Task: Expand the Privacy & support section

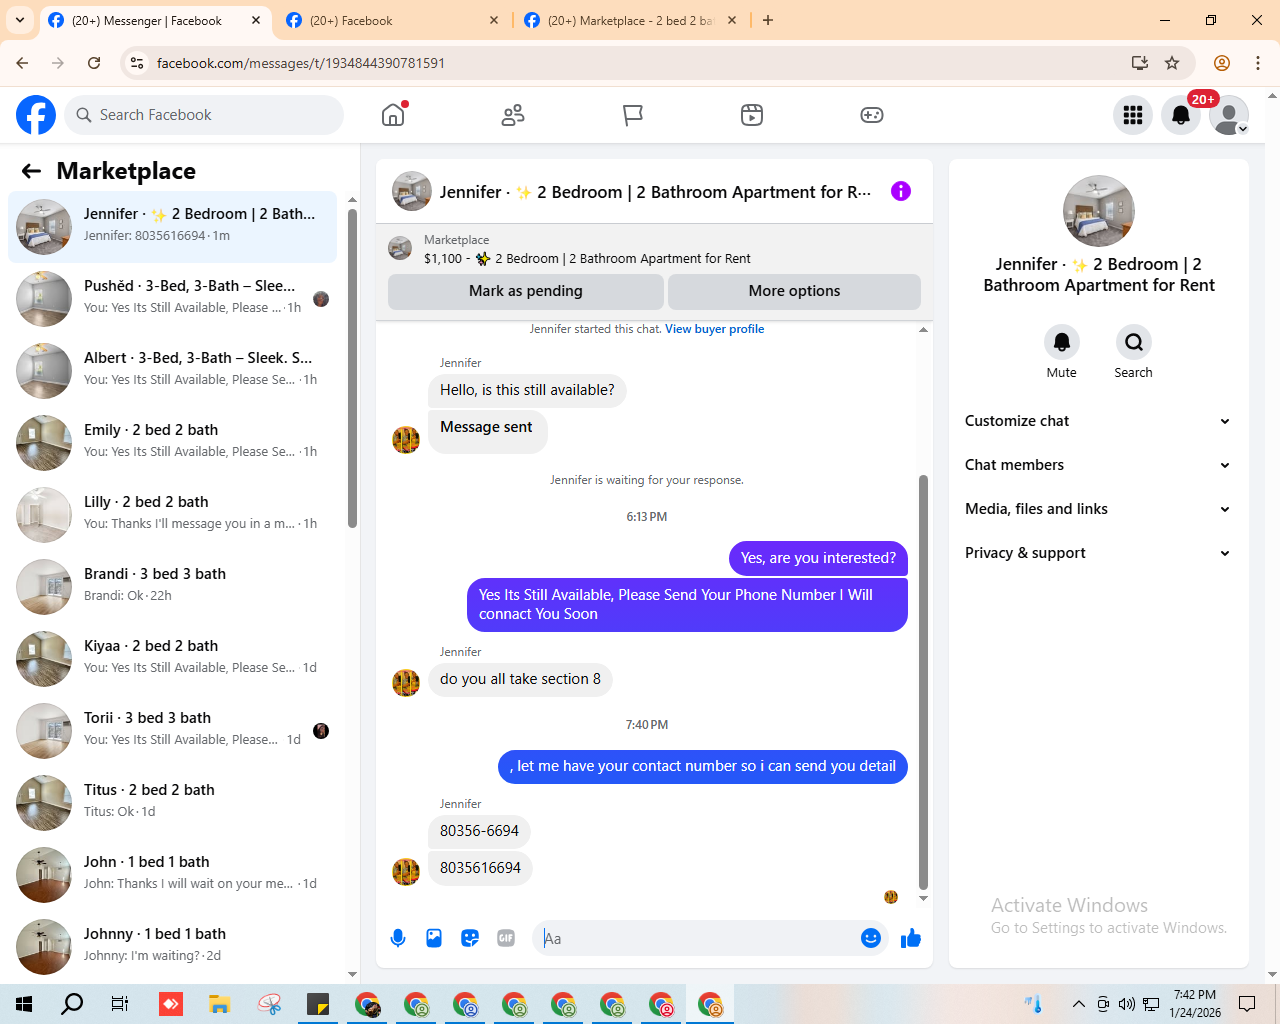Action: coord(1098,553)
